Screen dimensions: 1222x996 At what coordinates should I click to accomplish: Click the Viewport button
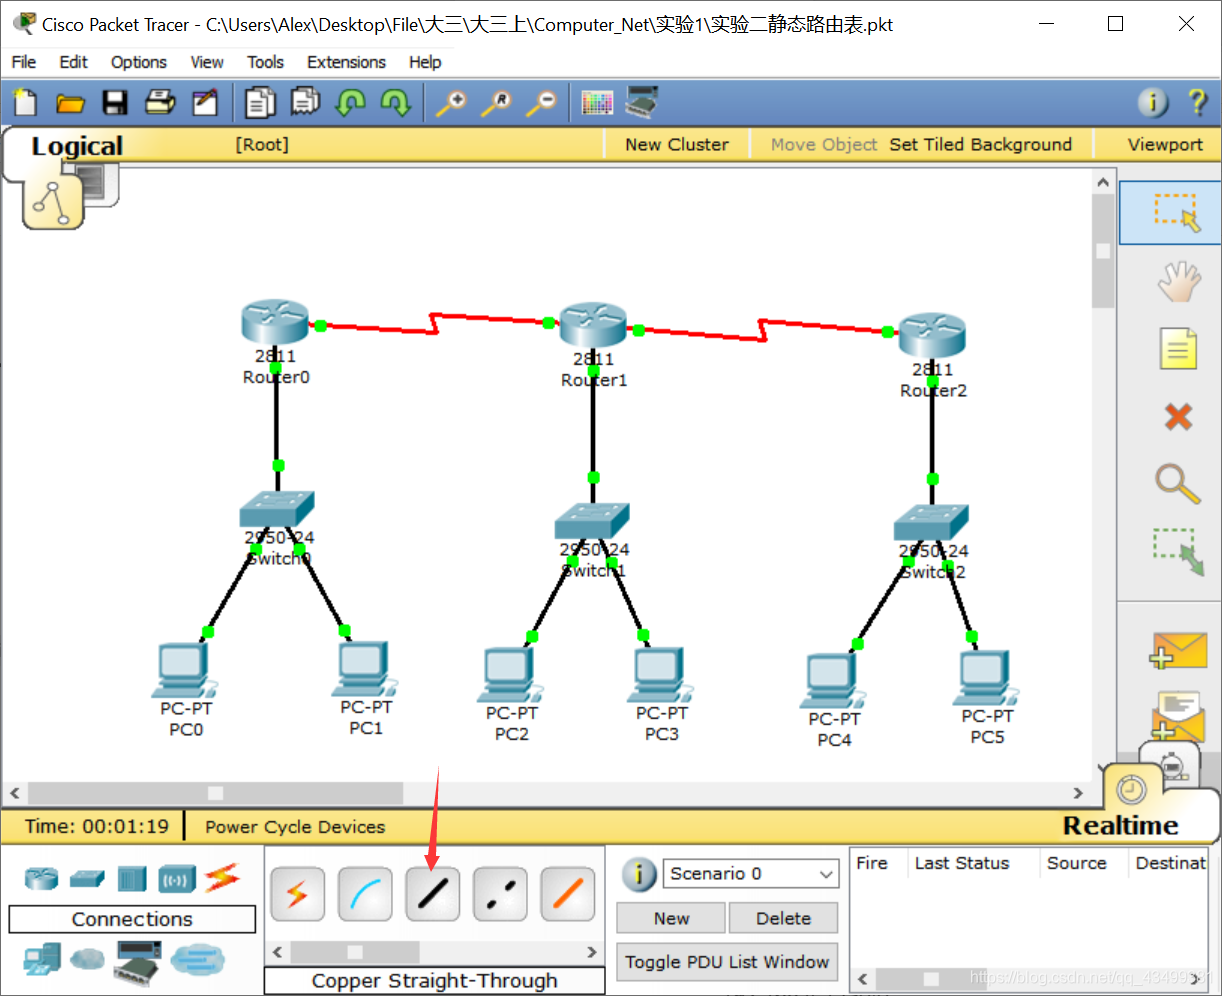tap(1165, 144)
